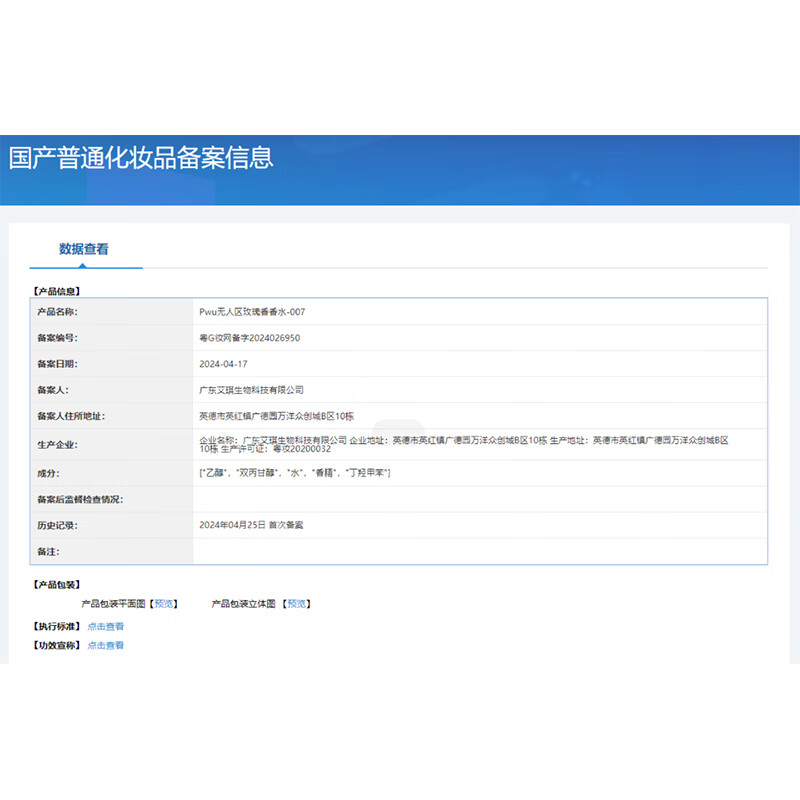Select the filing date 2024-04-17 cell
Image resolution: width=800 pixels, height=800 pixels.
(226, 363)
